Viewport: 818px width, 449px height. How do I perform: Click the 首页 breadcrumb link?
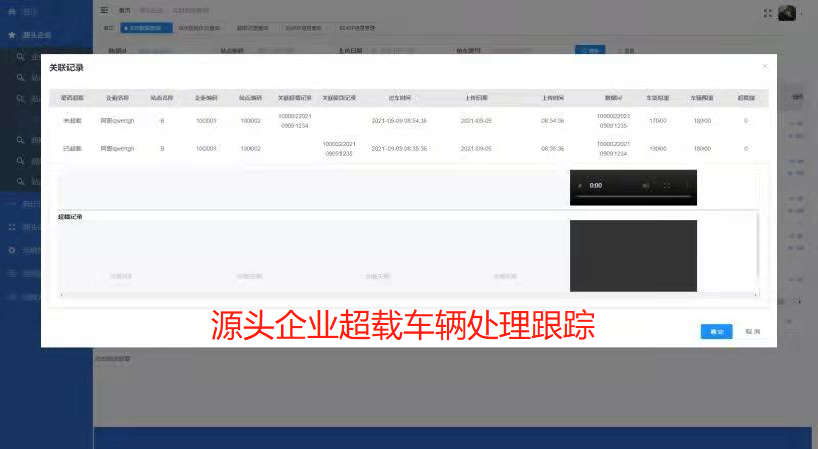tap(124, 11)
